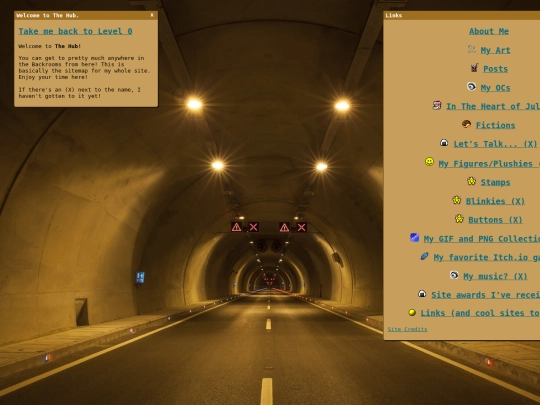Open the Site Credits link
This screenshot has width=540, height=405.
point(407,329)
